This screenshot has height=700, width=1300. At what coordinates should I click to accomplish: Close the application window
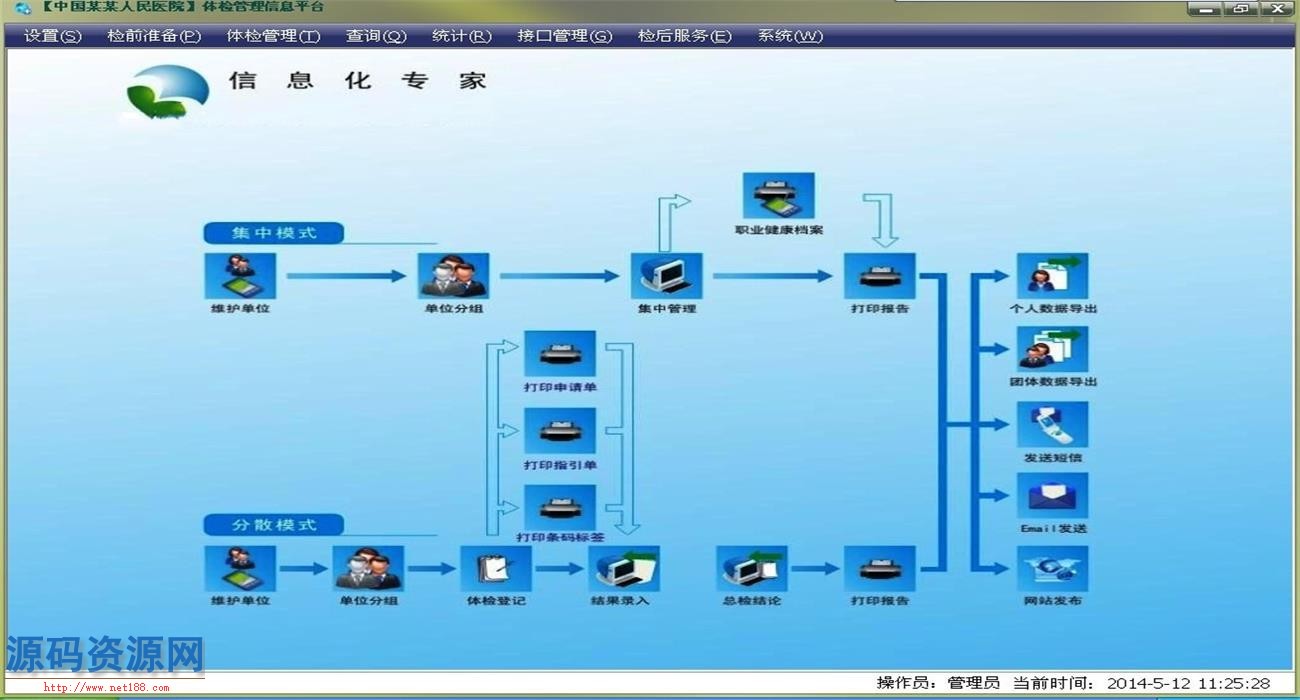point(1275,8)
